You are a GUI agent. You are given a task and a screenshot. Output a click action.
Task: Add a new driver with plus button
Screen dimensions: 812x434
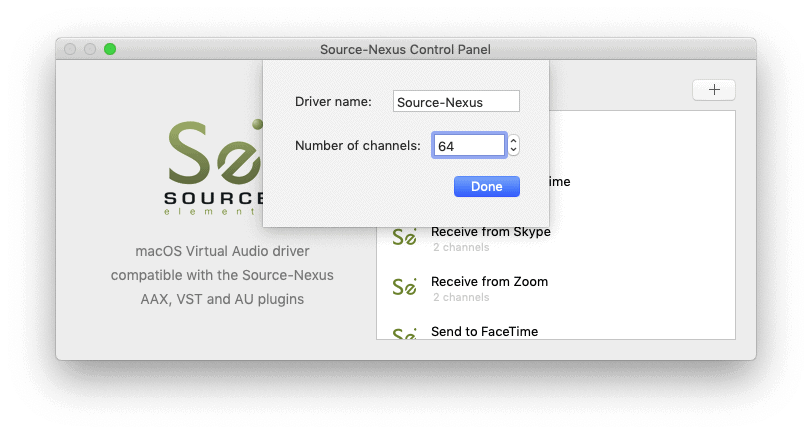[x=714, y=90]
